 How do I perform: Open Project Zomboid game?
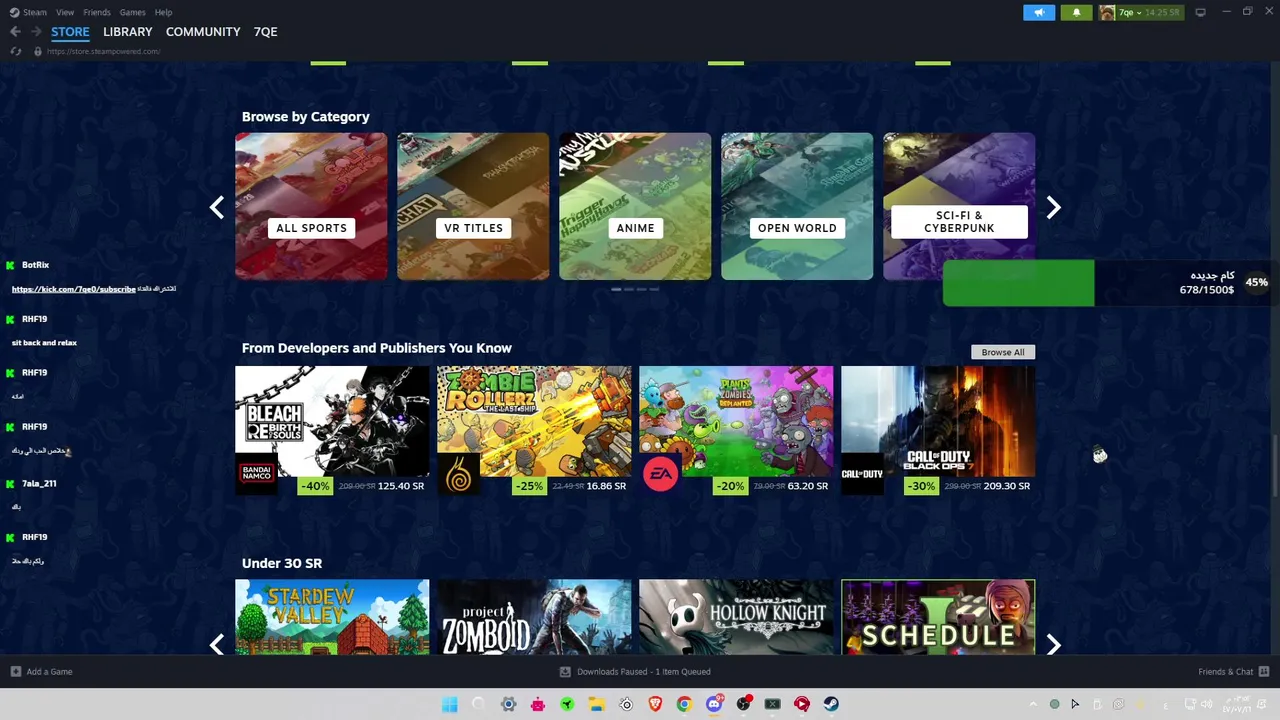[534, 617]
